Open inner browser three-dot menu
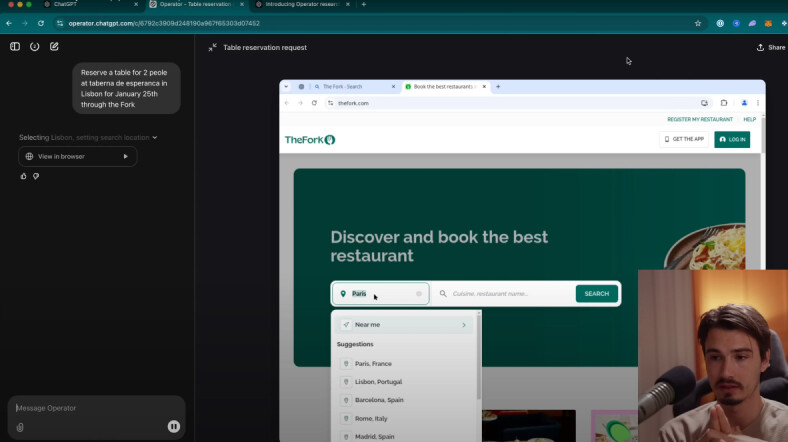Image resolution: width=788 pixels, height=442 pixels. point(758,103)
